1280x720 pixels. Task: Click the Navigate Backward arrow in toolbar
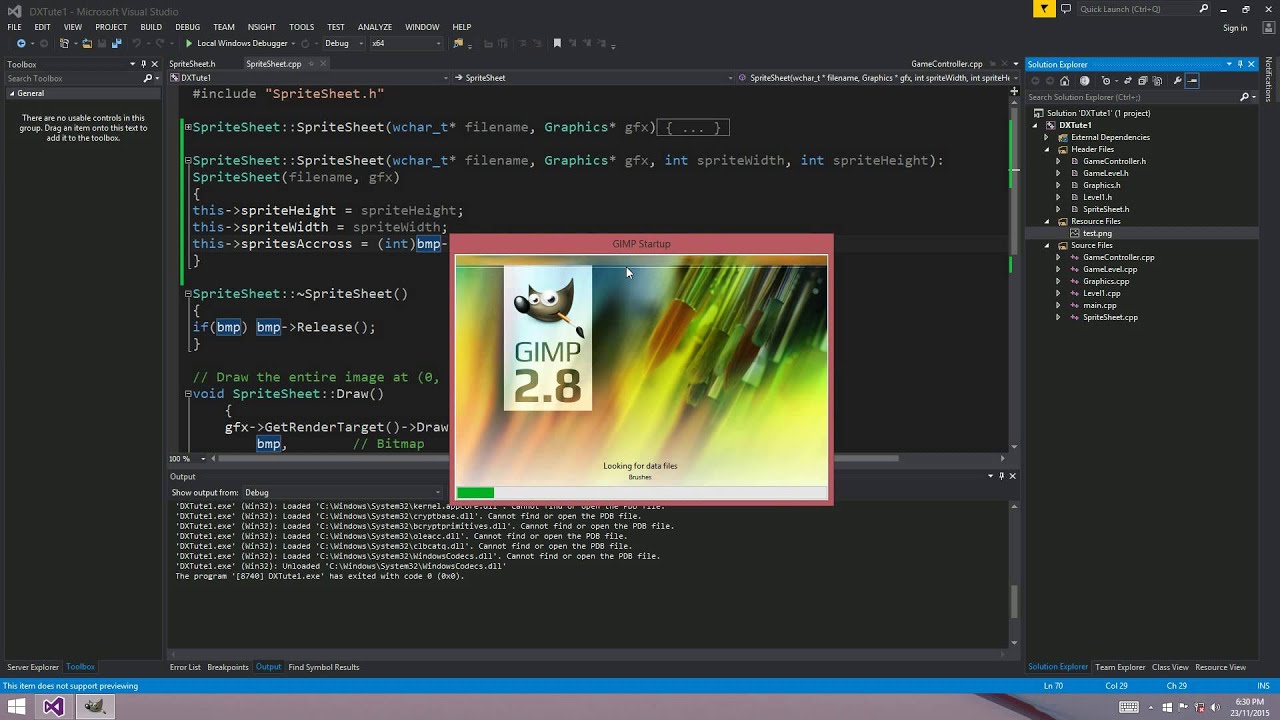pos(21,43)
